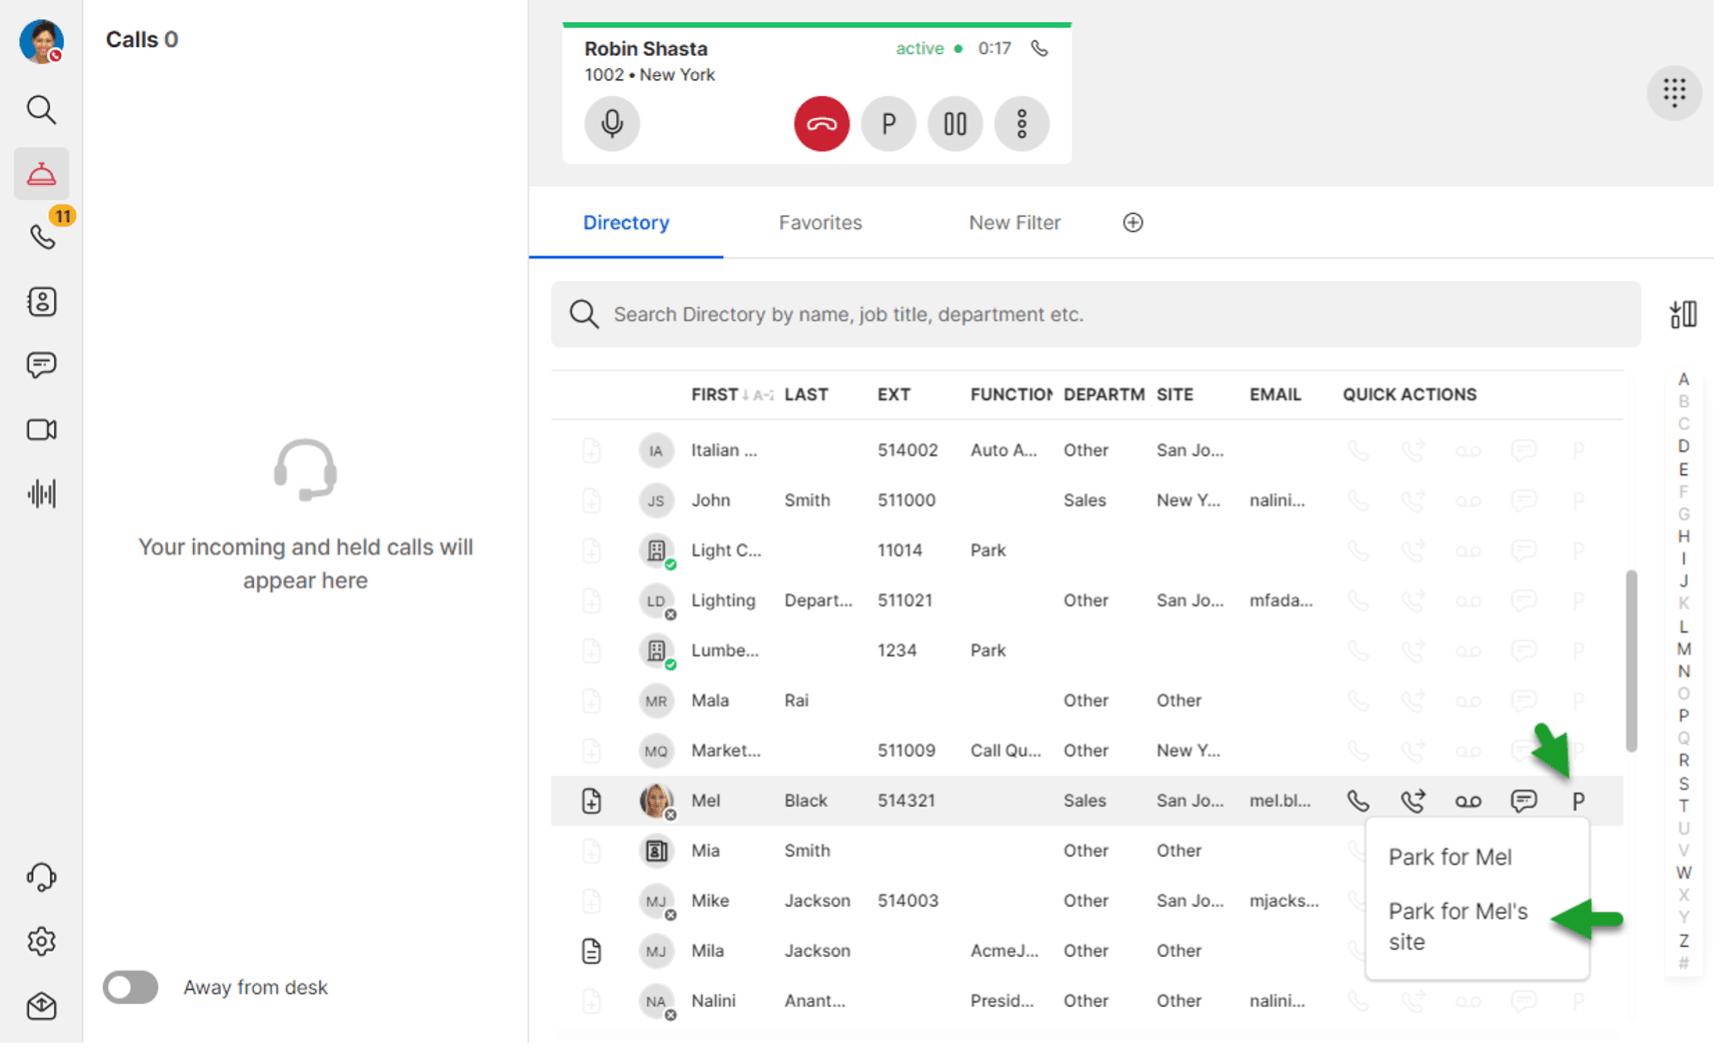Open voicemail from the sidebar
Screen dimensions: 1720x1050
41,493
